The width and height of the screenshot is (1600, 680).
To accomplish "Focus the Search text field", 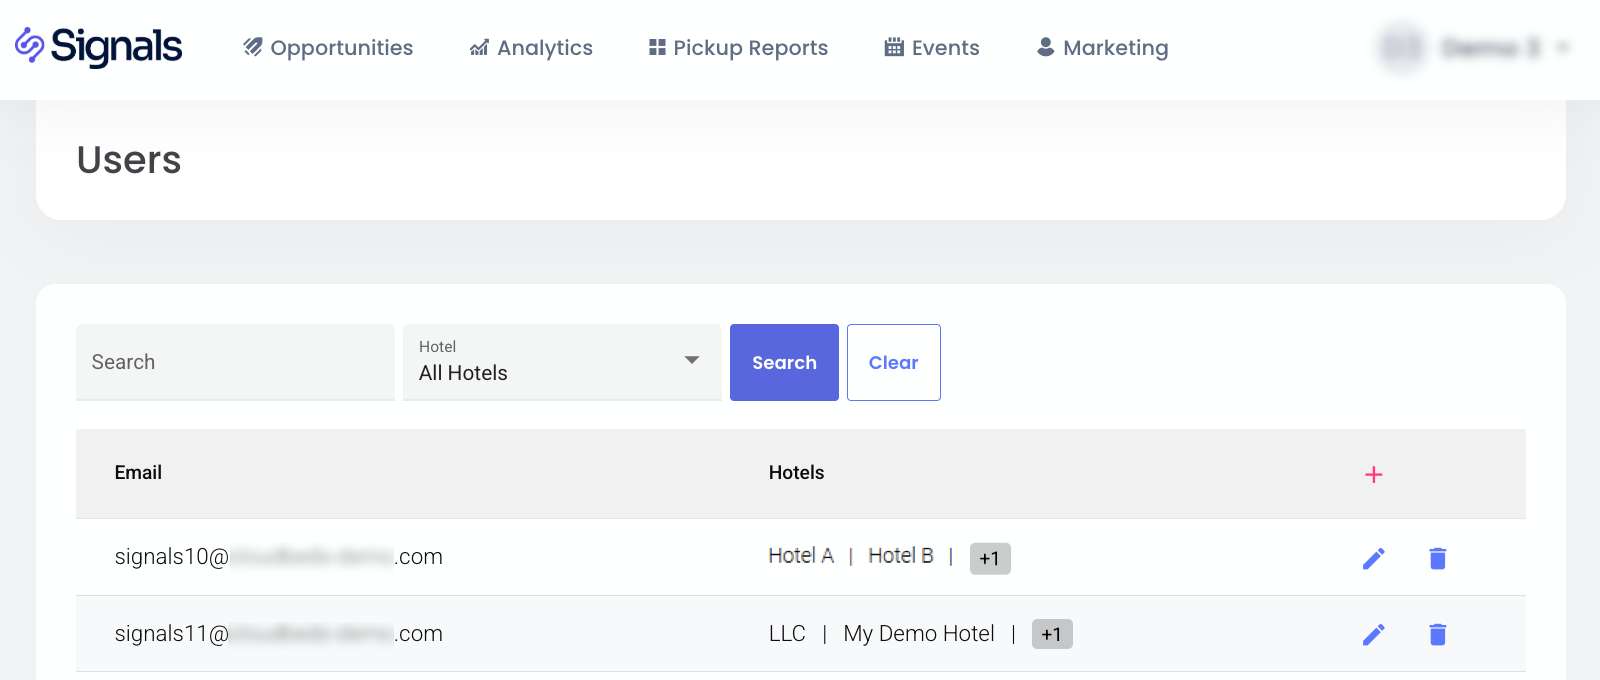I will point(235,362).
